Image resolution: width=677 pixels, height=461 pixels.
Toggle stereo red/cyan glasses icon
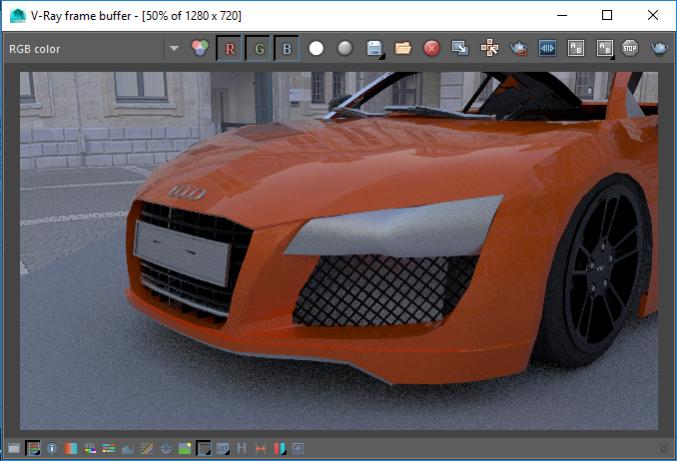click(x=279, y=448)
